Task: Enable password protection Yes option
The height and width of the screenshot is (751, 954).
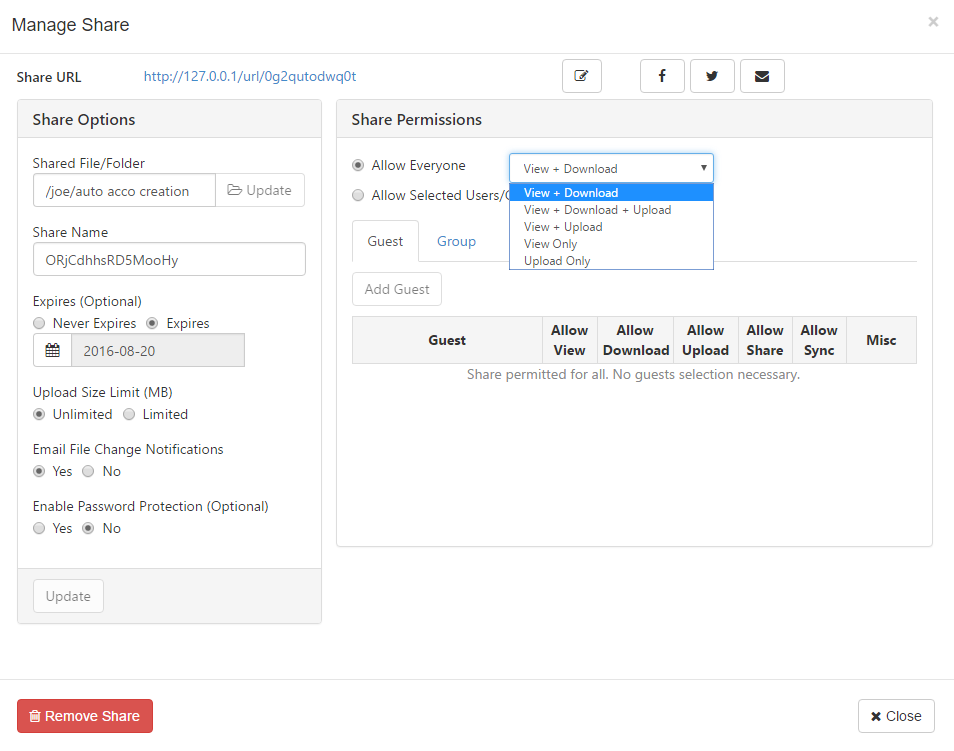Action: (x=39, y=528)
